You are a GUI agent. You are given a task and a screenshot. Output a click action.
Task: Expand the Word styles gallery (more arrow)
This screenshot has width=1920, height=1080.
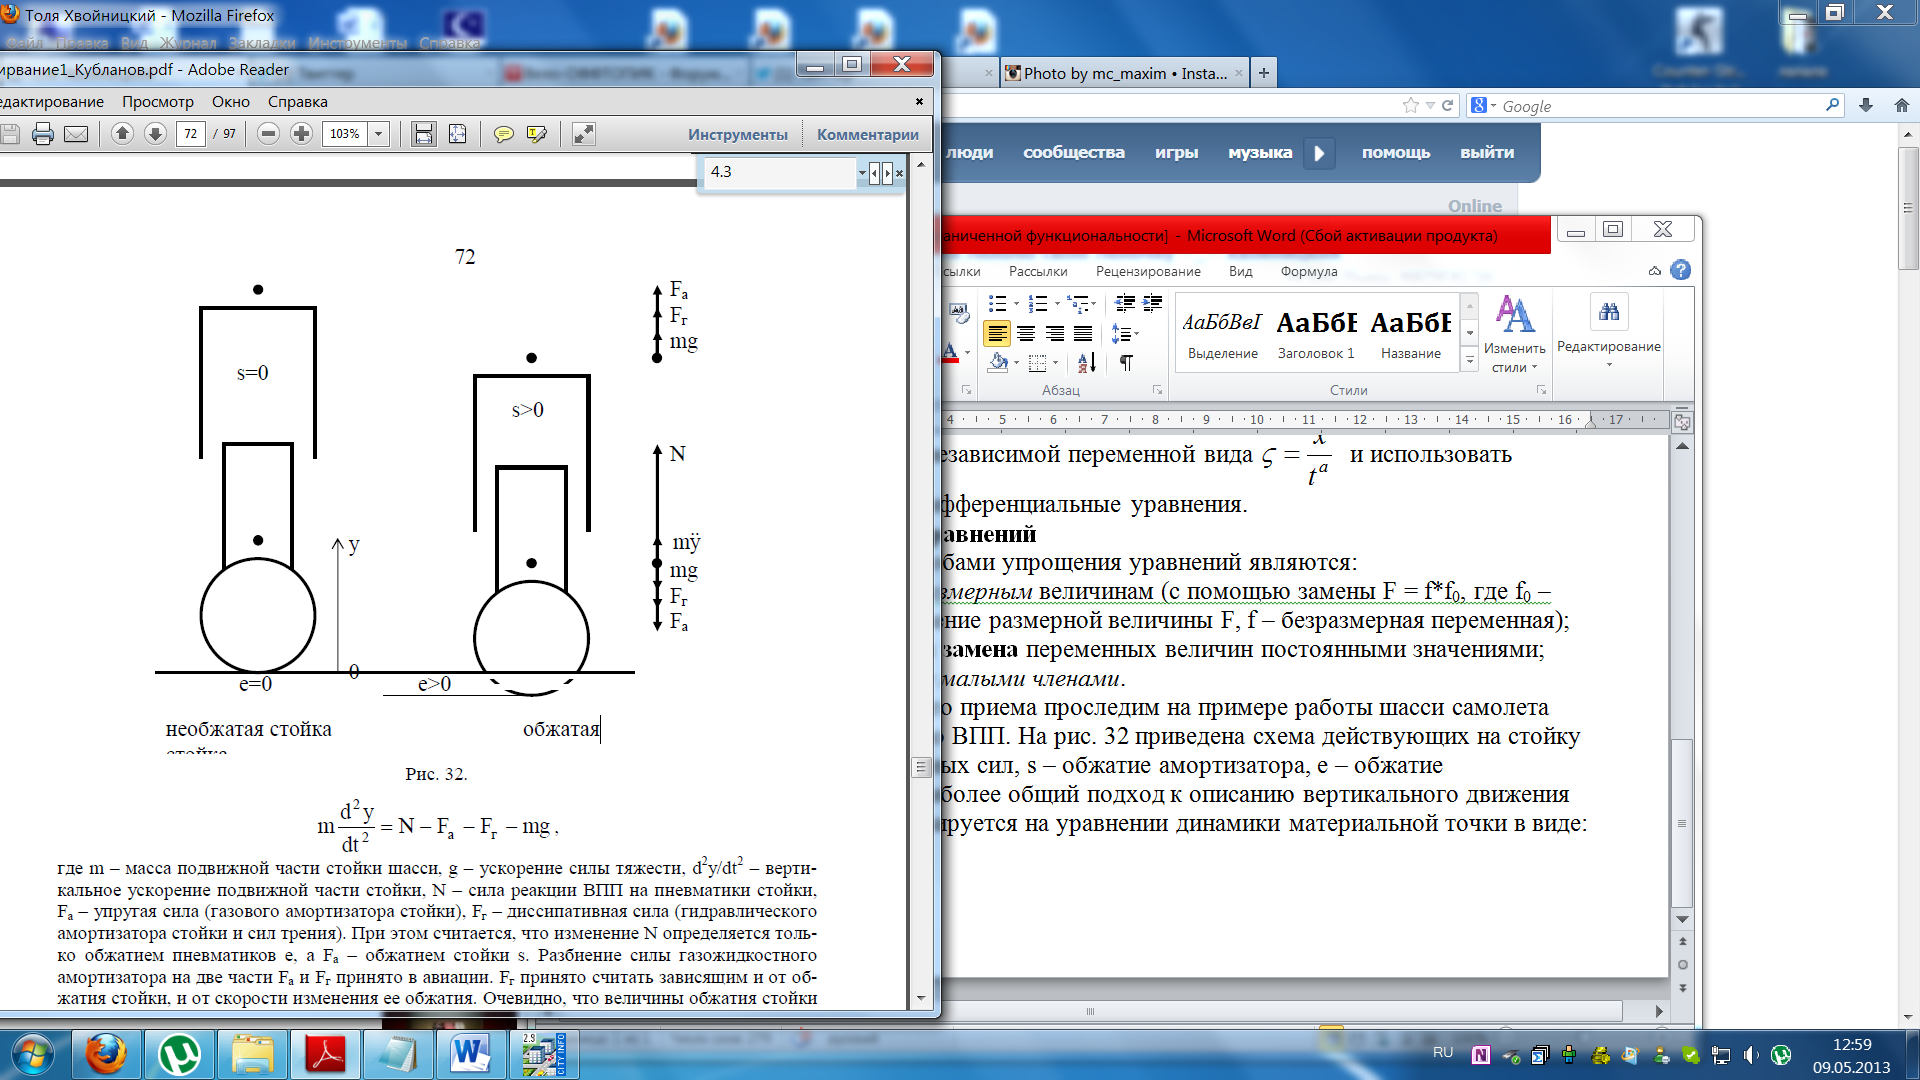tap(1470, 360)
